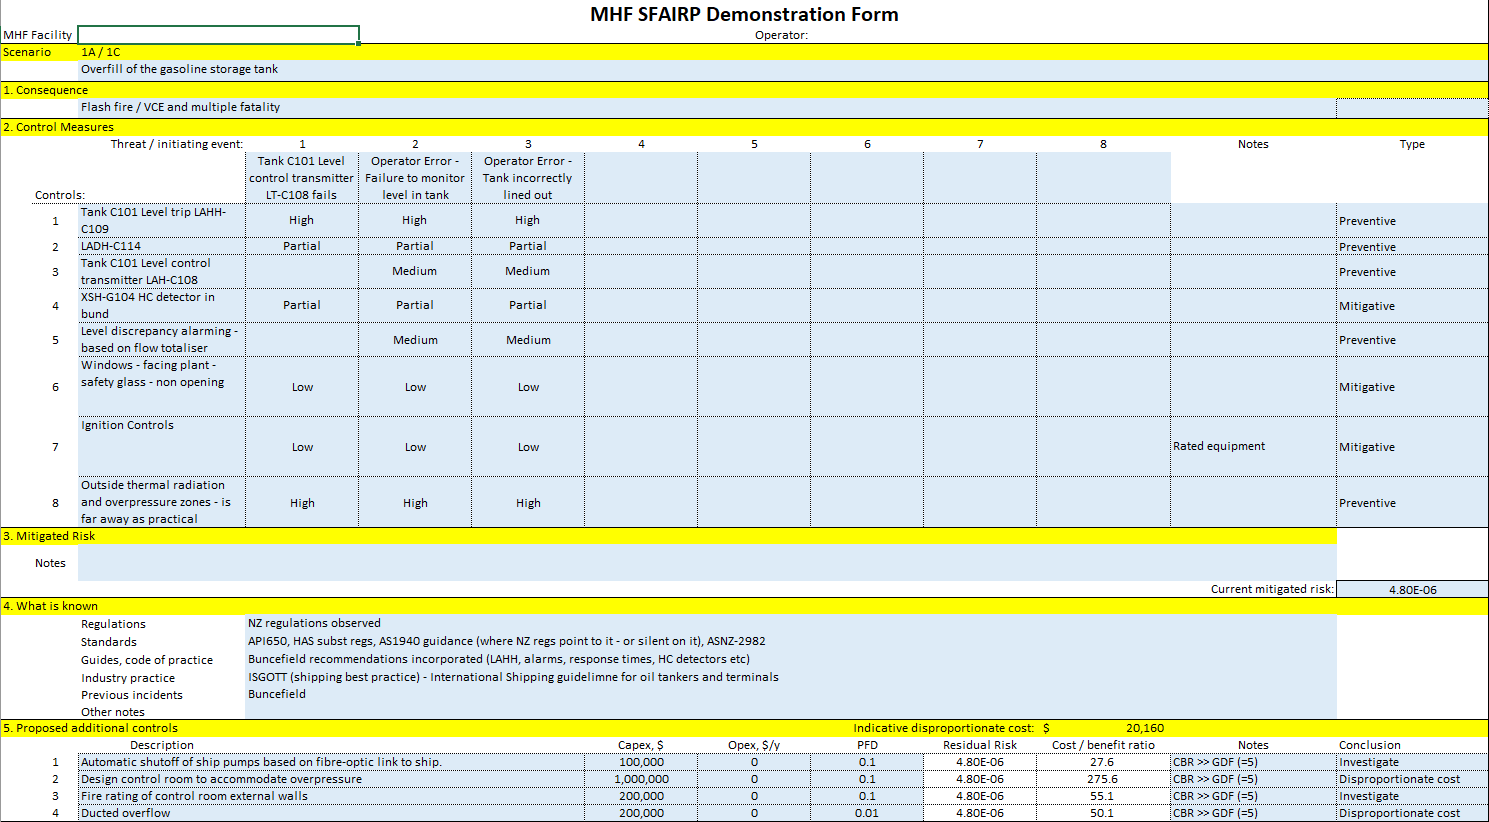The width and height of the screenshot is (1489, 822).
Task: Select current mitigated risk value '4.80E-06'
Action: (x=1412, y=590)
